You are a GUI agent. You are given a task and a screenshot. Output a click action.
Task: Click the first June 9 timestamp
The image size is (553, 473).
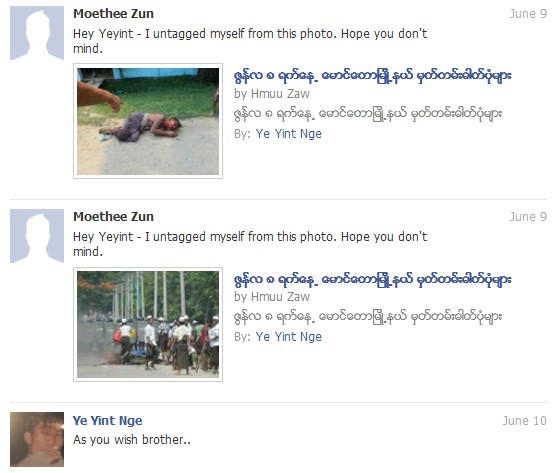coord(528,14)
